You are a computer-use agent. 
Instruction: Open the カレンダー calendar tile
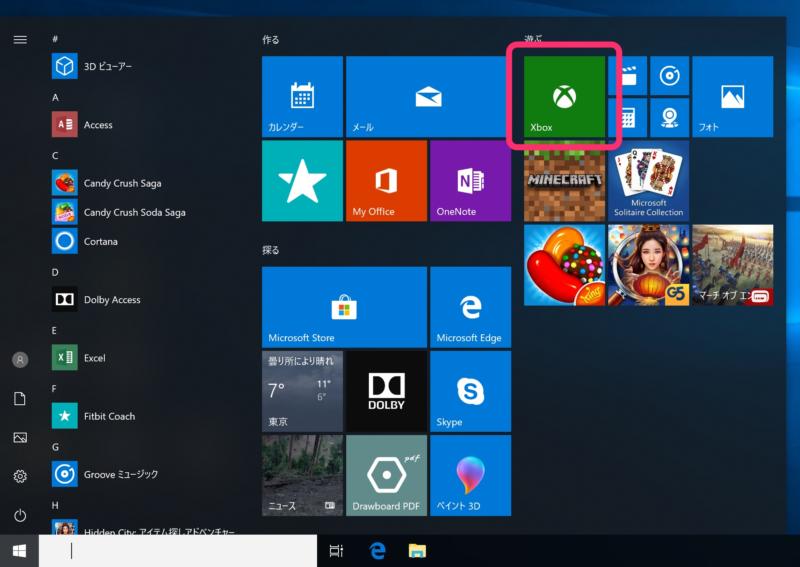[302, 96]
